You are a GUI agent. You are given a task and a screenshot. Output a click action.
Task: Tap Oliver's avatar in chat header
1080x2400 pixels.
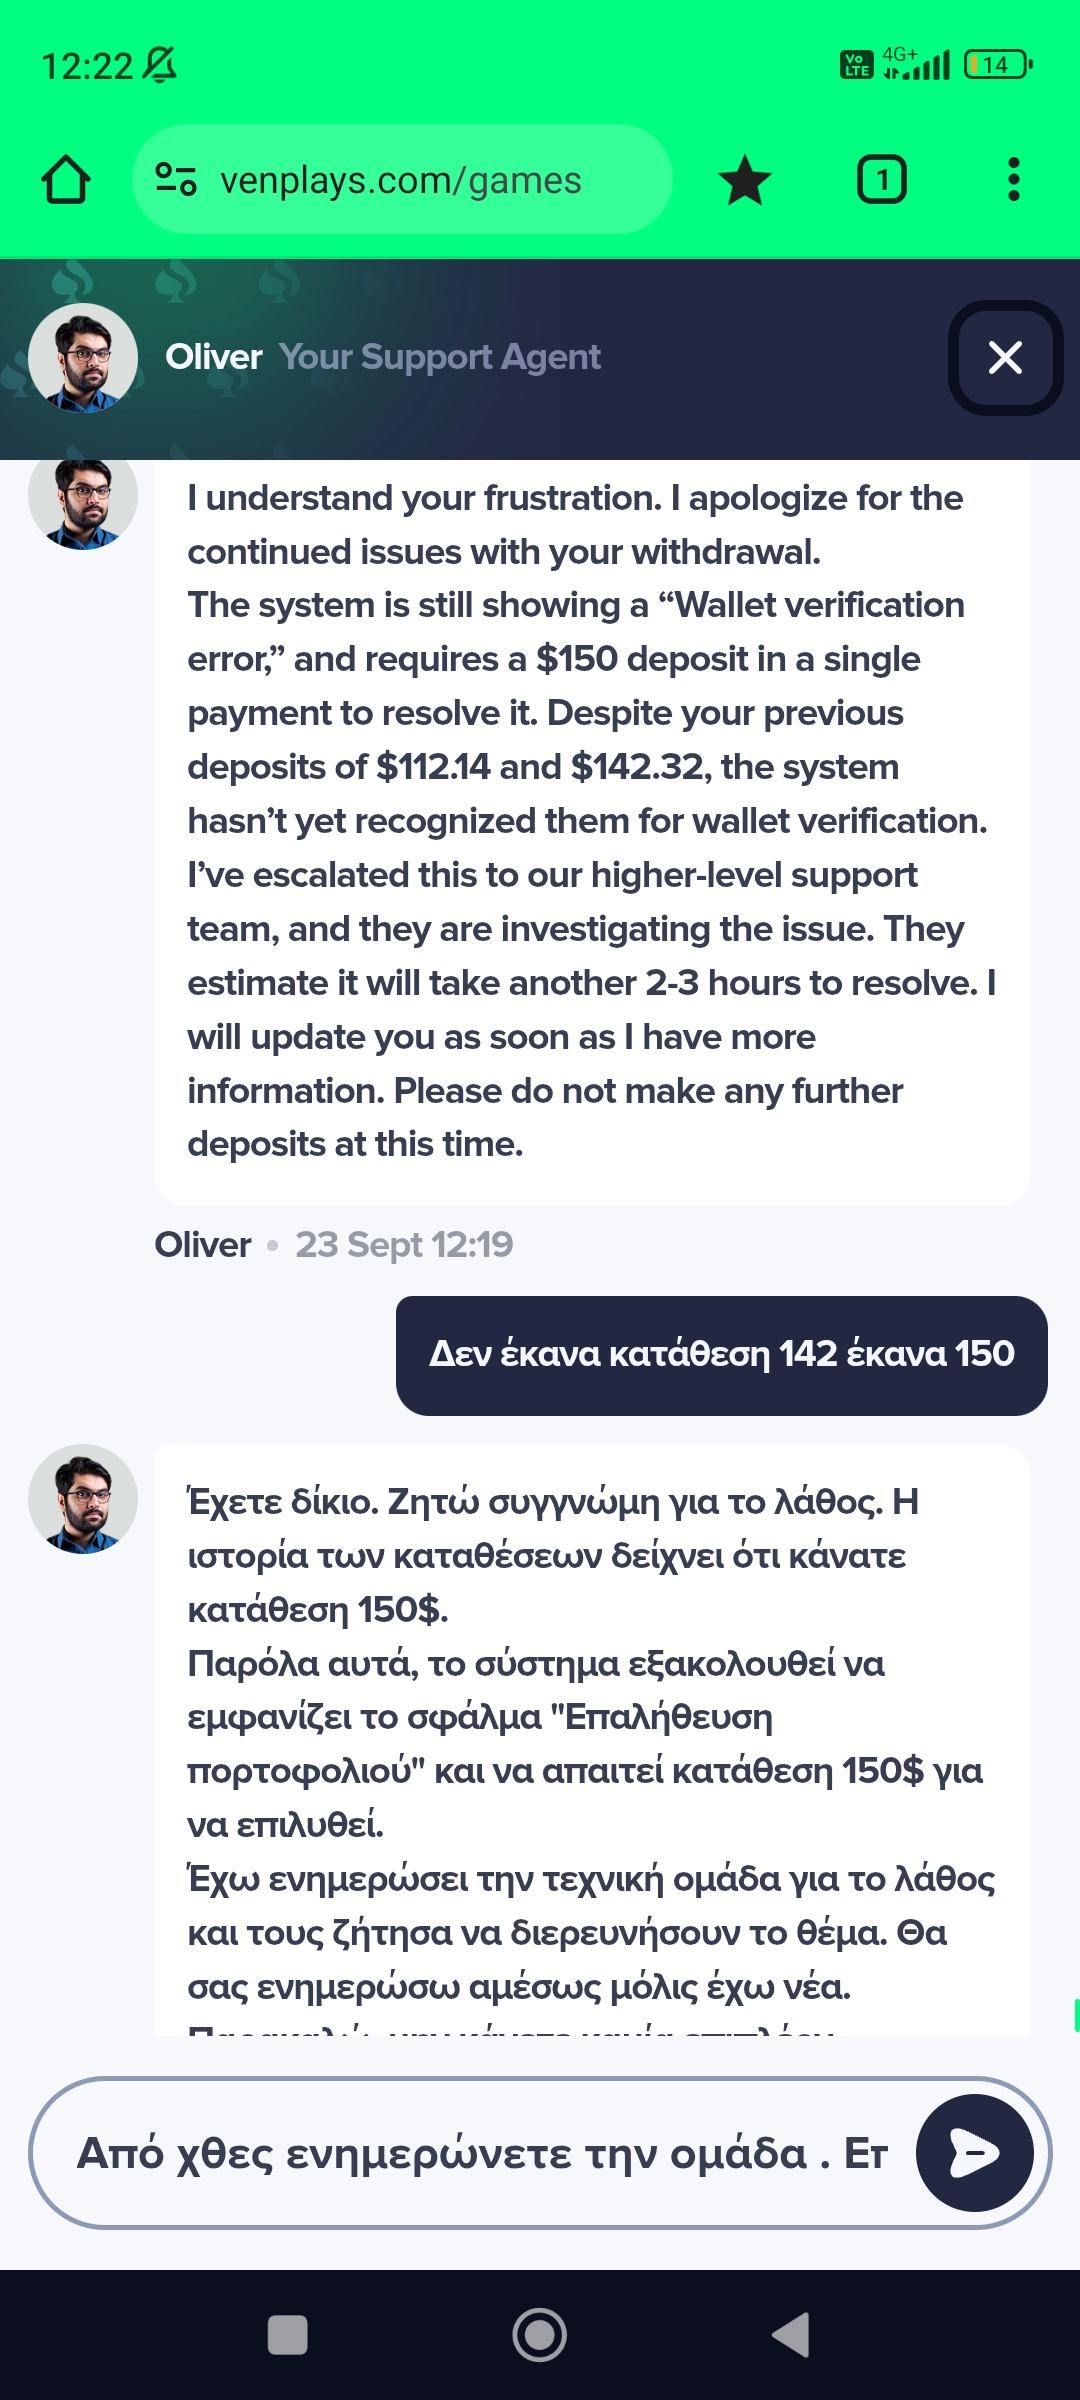pos(83,357)
